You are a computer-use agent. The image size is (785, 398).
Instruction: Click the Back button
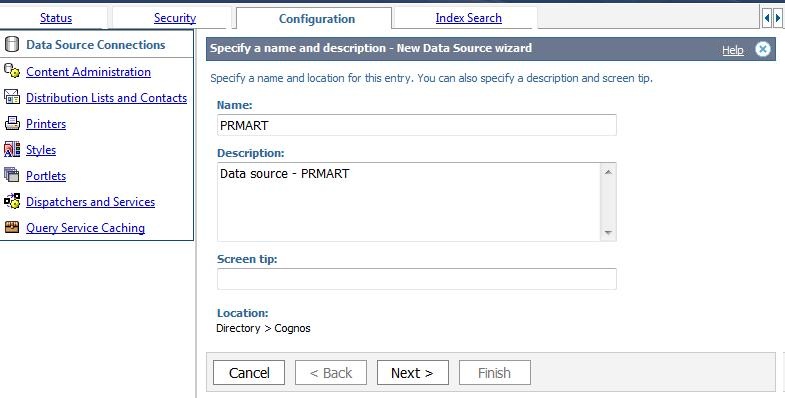[x=331, y=373]
